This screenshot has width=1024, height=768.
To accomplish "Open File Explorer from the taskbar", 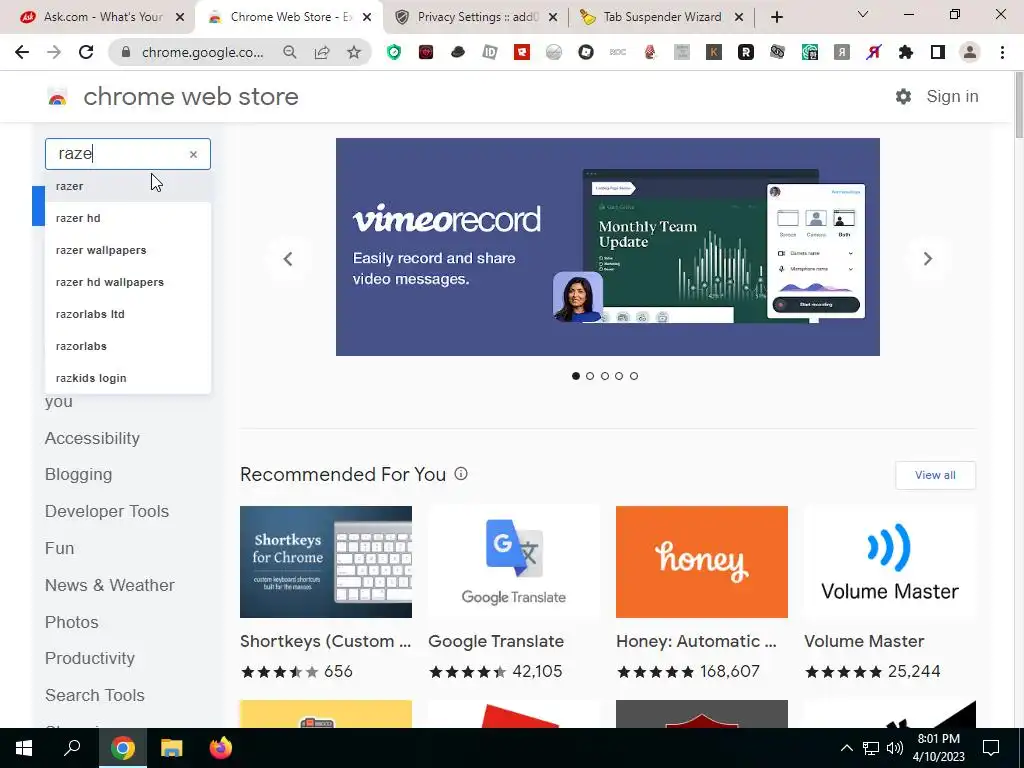I will pyautogui.click(x=172, y=748).
